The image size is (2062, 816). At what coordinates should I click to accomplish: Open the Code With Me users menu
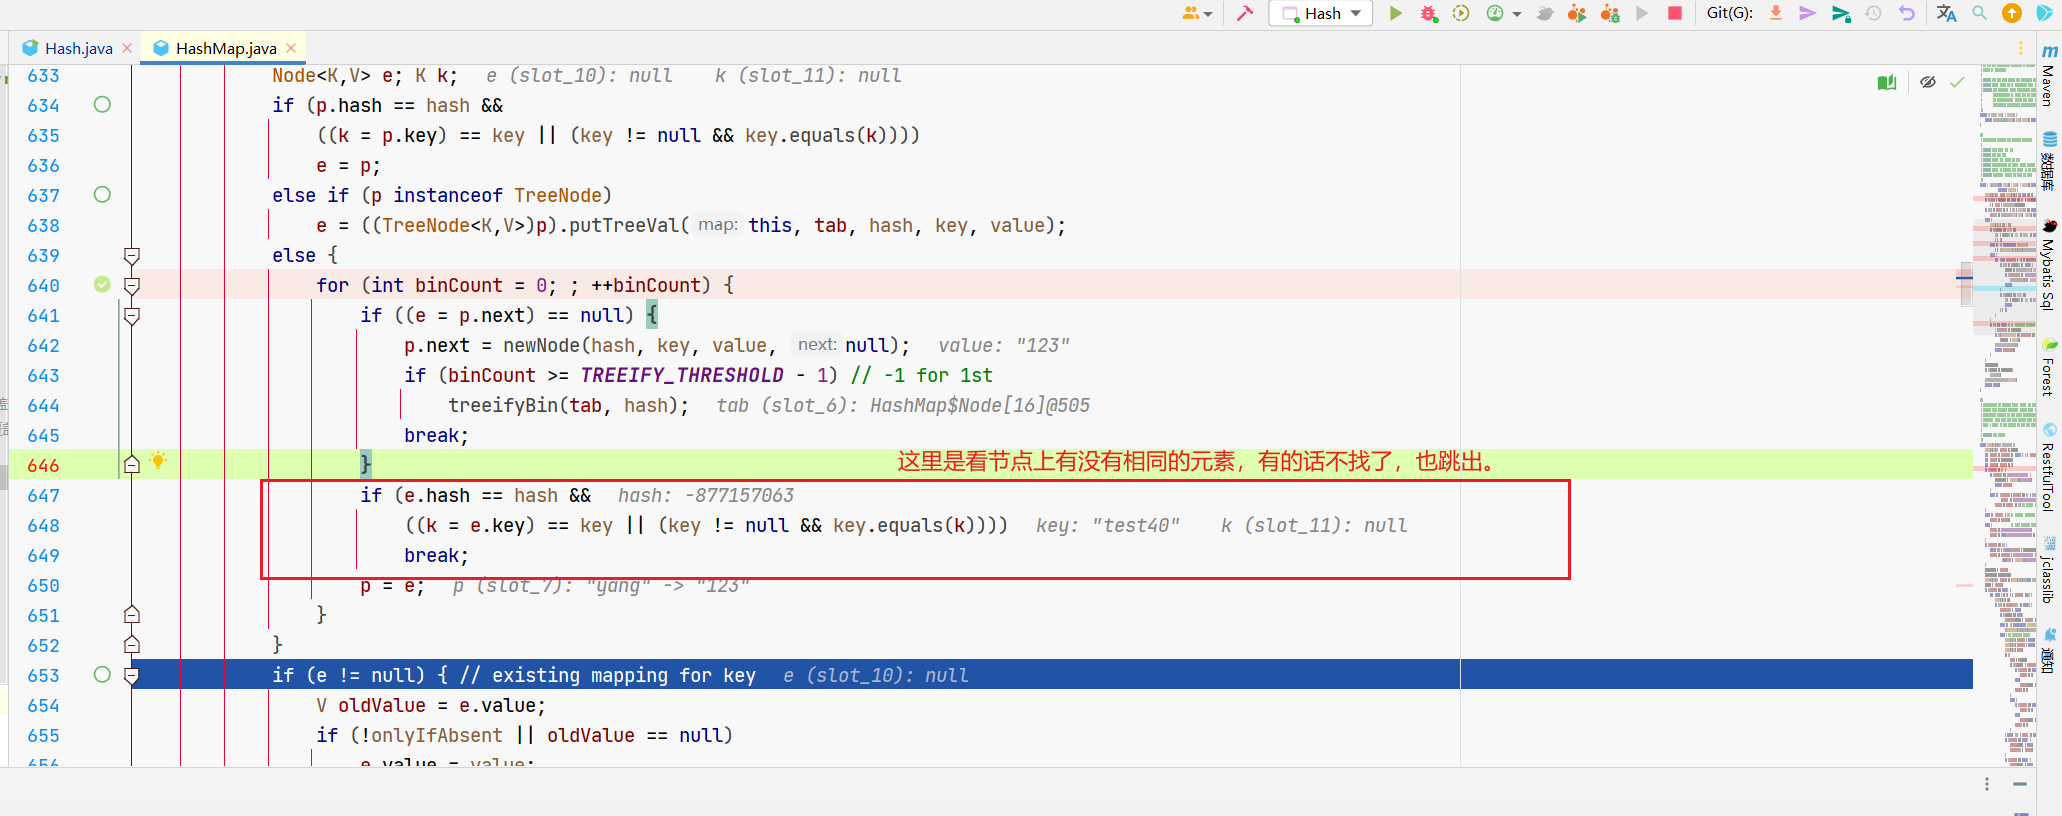click(1196, 13)
